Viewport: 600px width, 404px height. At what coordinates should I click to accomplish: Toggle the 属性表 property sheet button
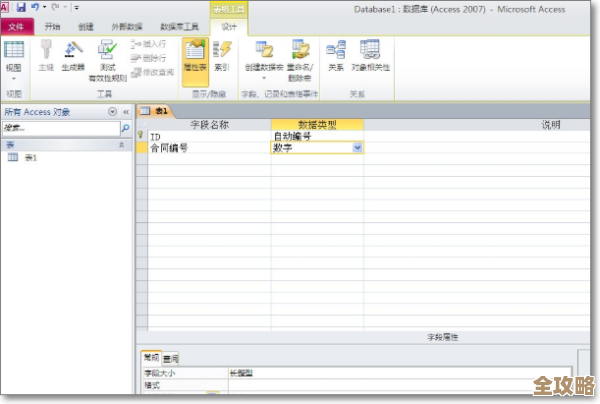point(195,61)
